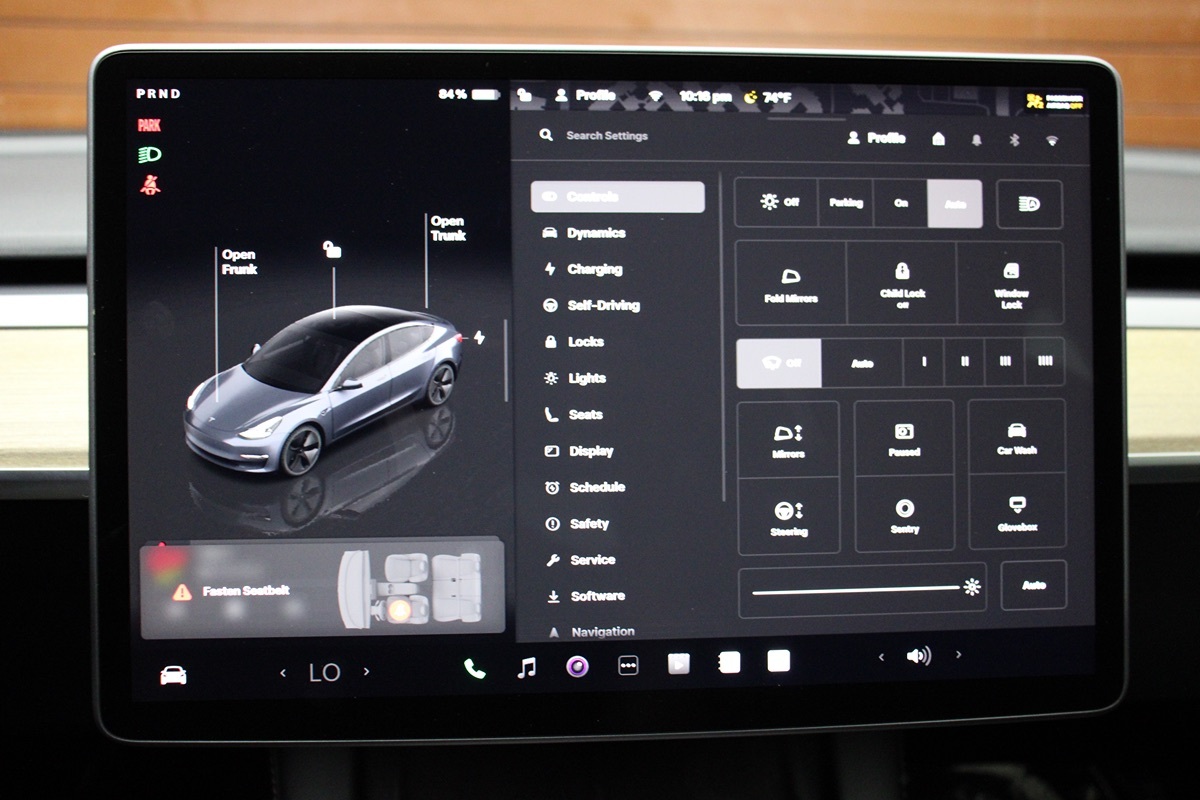Set wipers to Auto
The image size is (1200, 800).
click(862, 363)
